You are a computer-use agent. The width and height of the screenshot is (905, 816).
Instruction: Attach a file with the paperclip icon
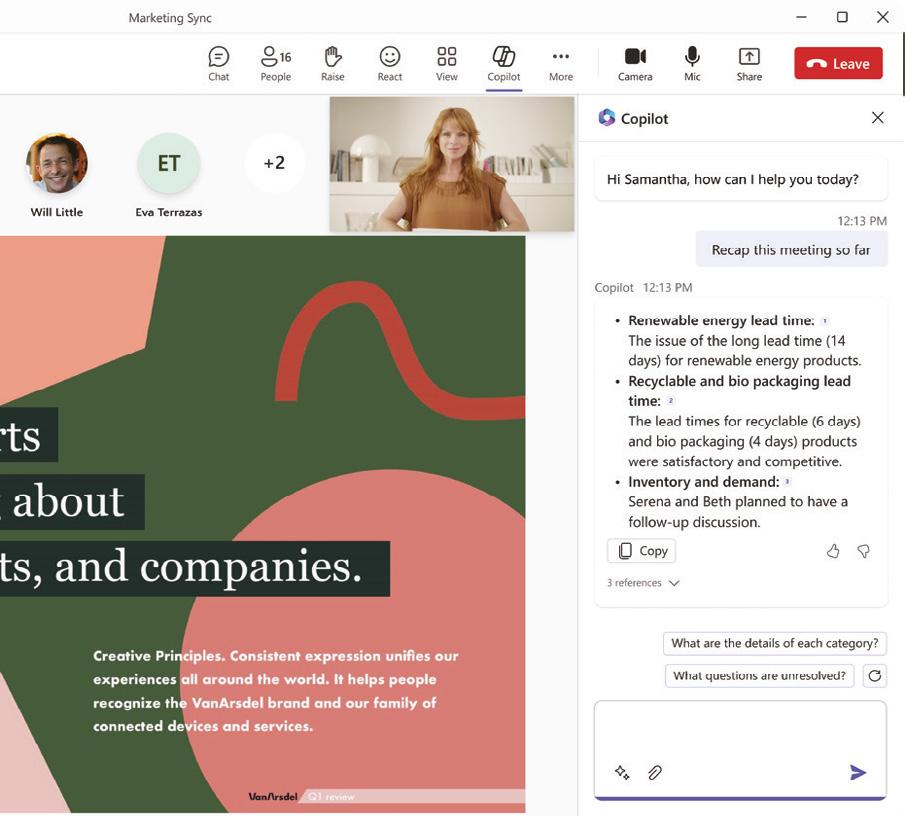click(655, 772)
